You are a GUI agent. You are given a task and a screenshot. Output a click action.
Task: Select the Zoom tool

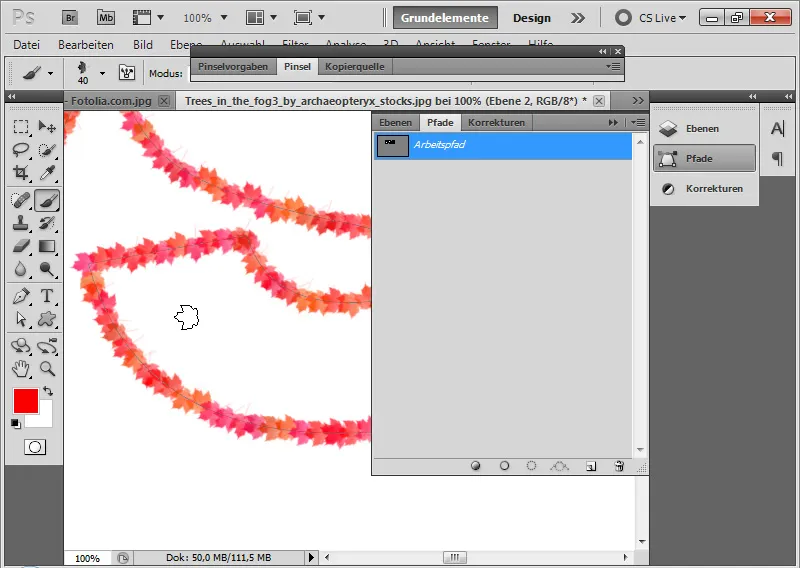click(x=47, y=368)
